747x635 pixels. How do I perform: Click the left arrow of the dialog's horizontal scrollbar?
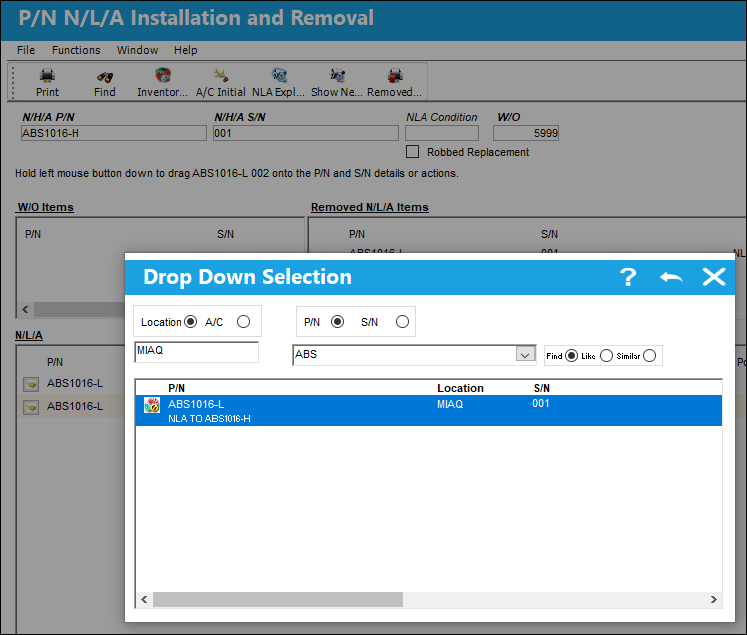tap(144, 600)
